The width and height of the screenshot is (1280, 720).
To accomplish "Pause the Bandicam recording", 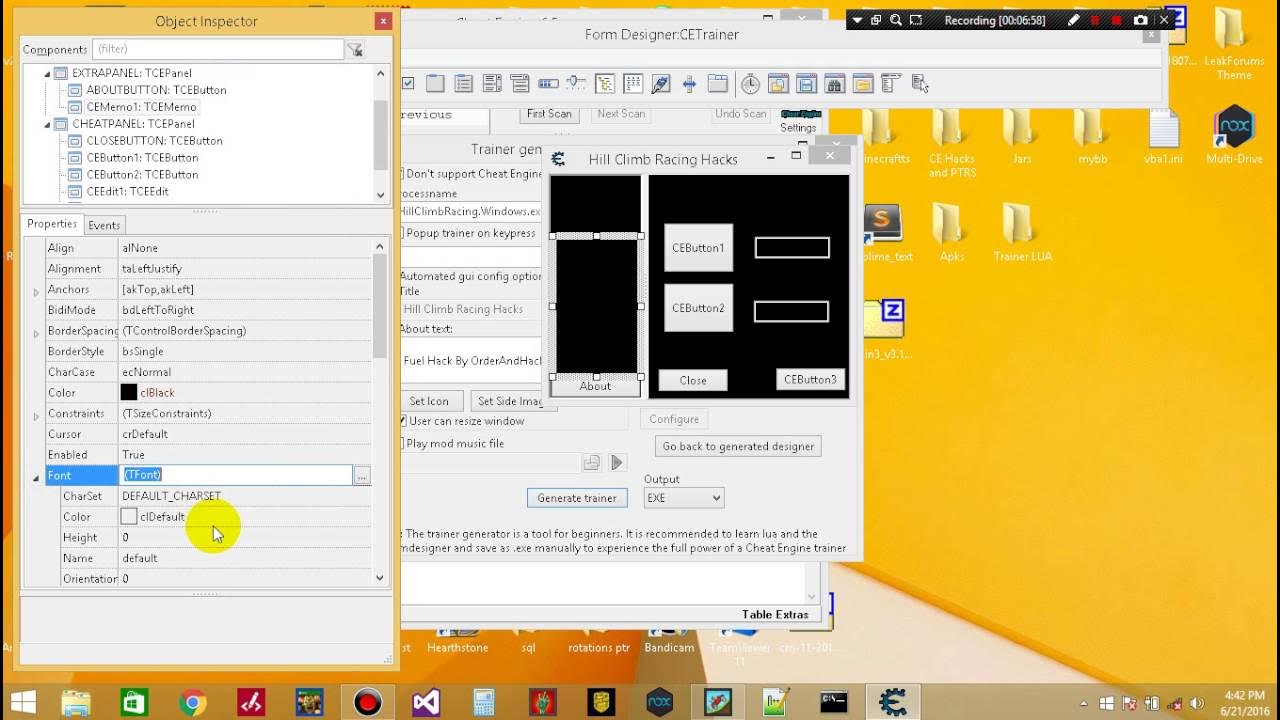I will (x=1095, y=20).
